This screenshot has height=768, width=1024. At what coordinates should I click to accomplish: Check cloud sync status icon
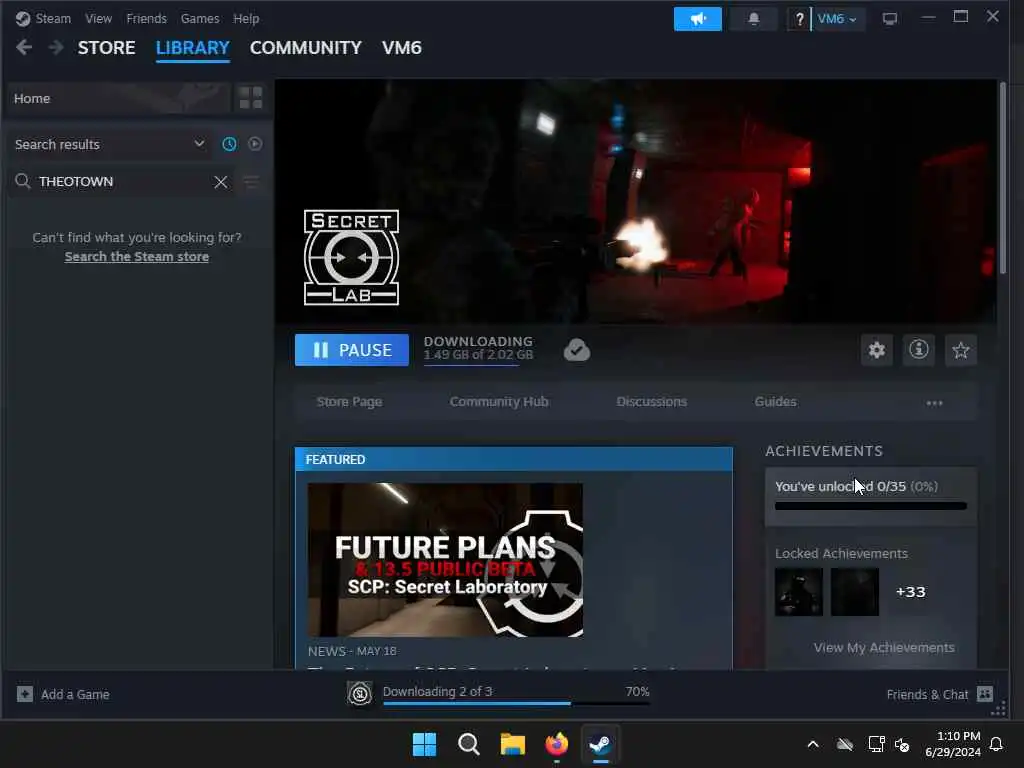pos(577,350)
